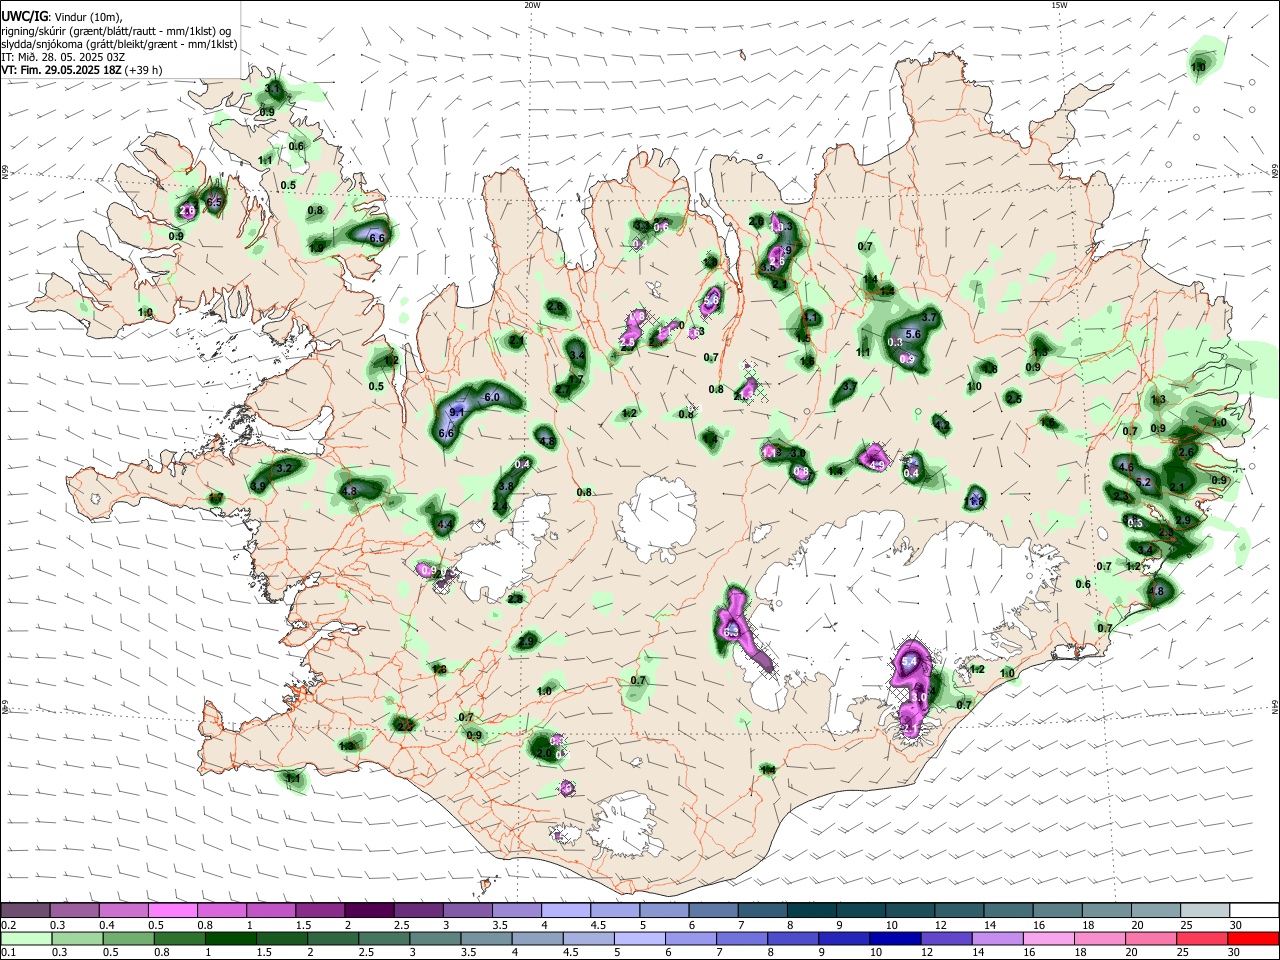This screenshot has width=1280, height=960.
Task: Click the 'IT: Mið. 28. 05. 2025 03Z' line
Action: coord(63,57)
